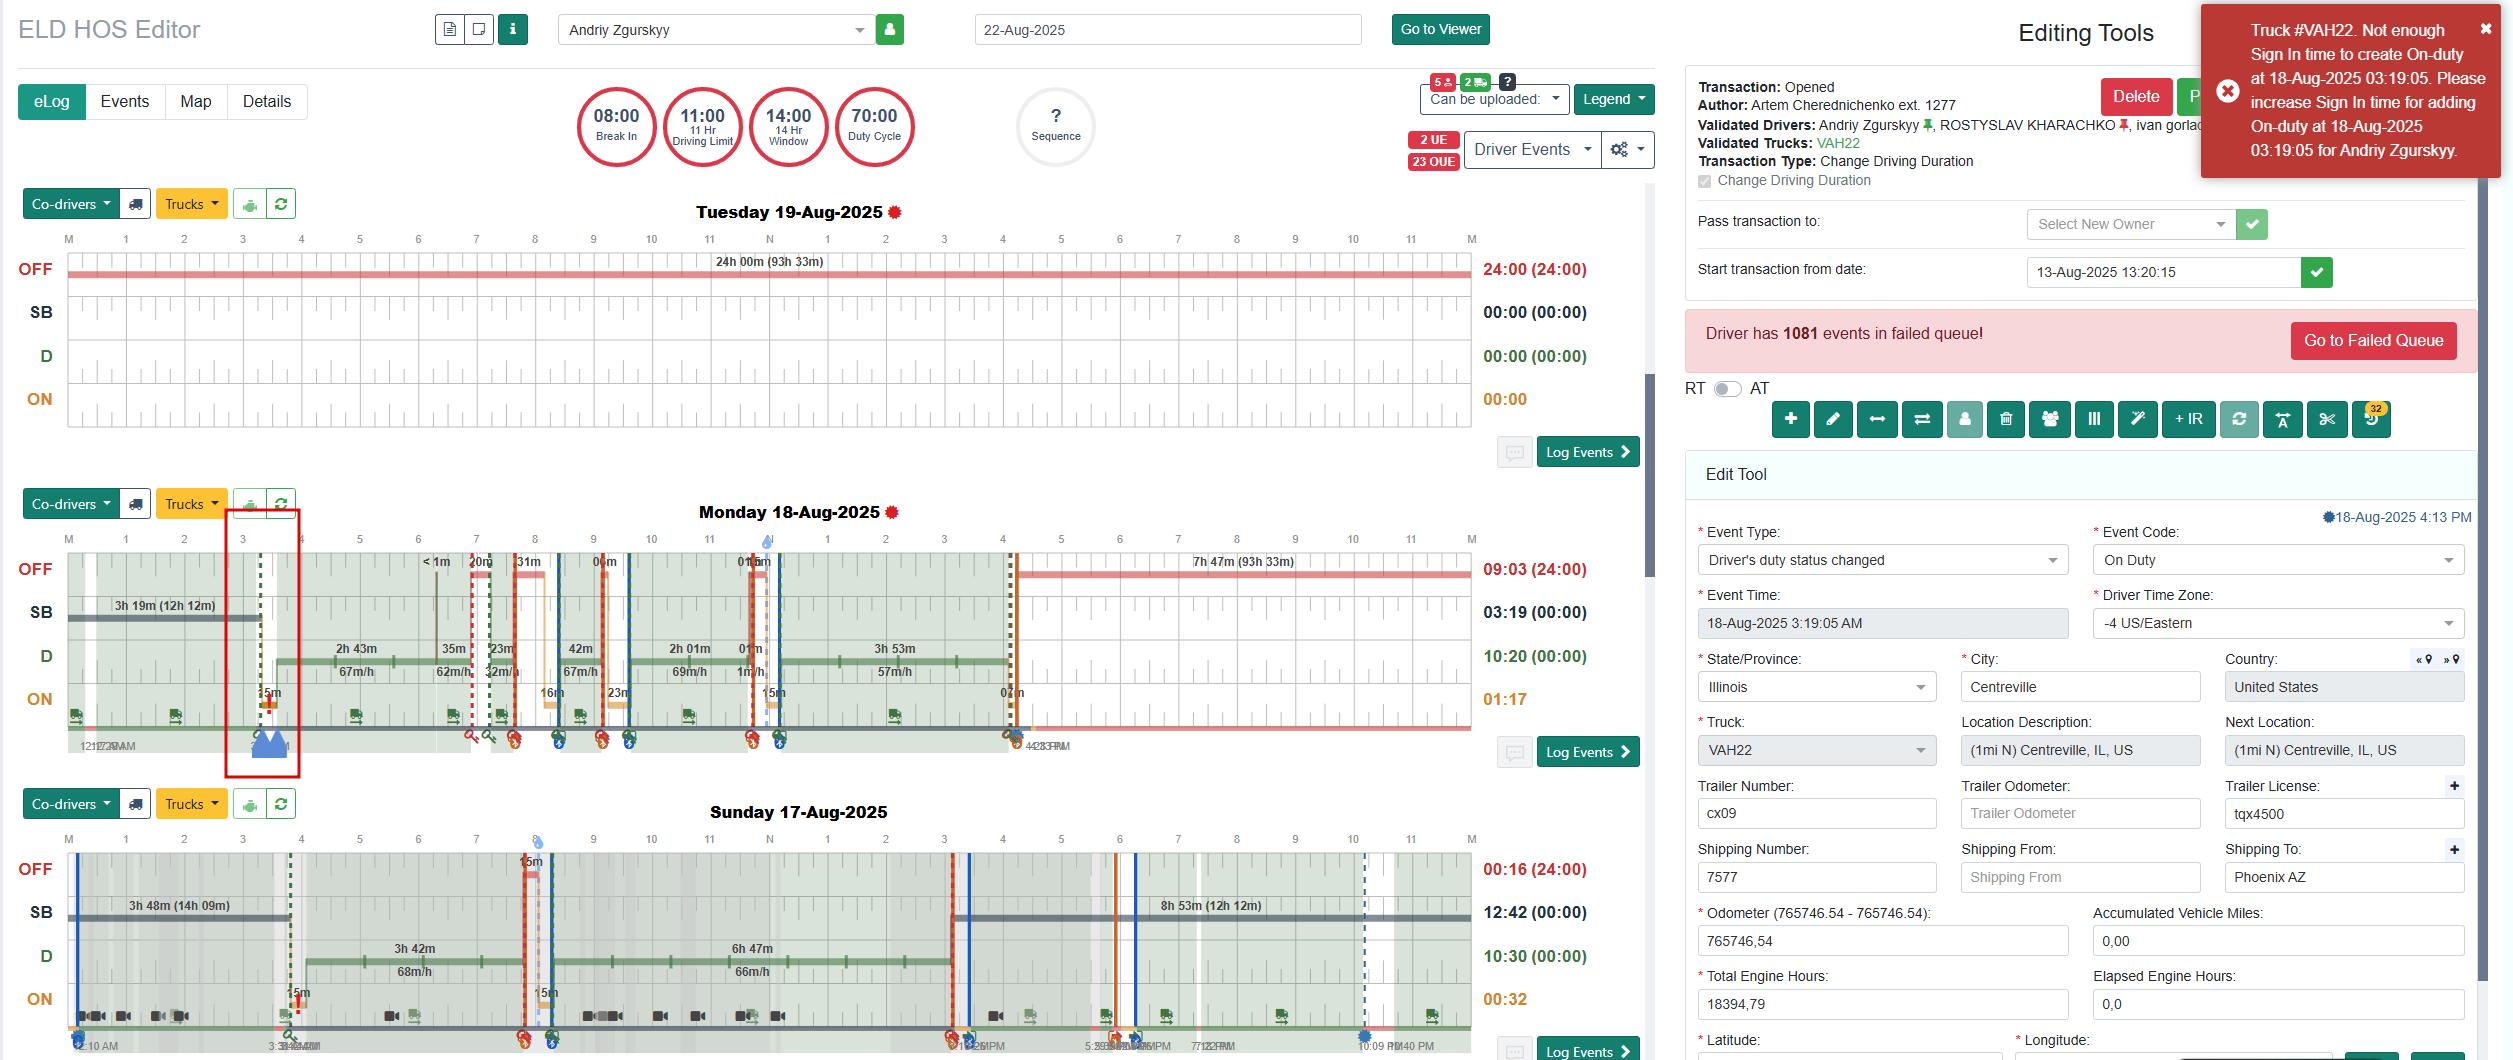
Task: Click the 08:00 Break In circle gauge
Action: coord(616,126)
